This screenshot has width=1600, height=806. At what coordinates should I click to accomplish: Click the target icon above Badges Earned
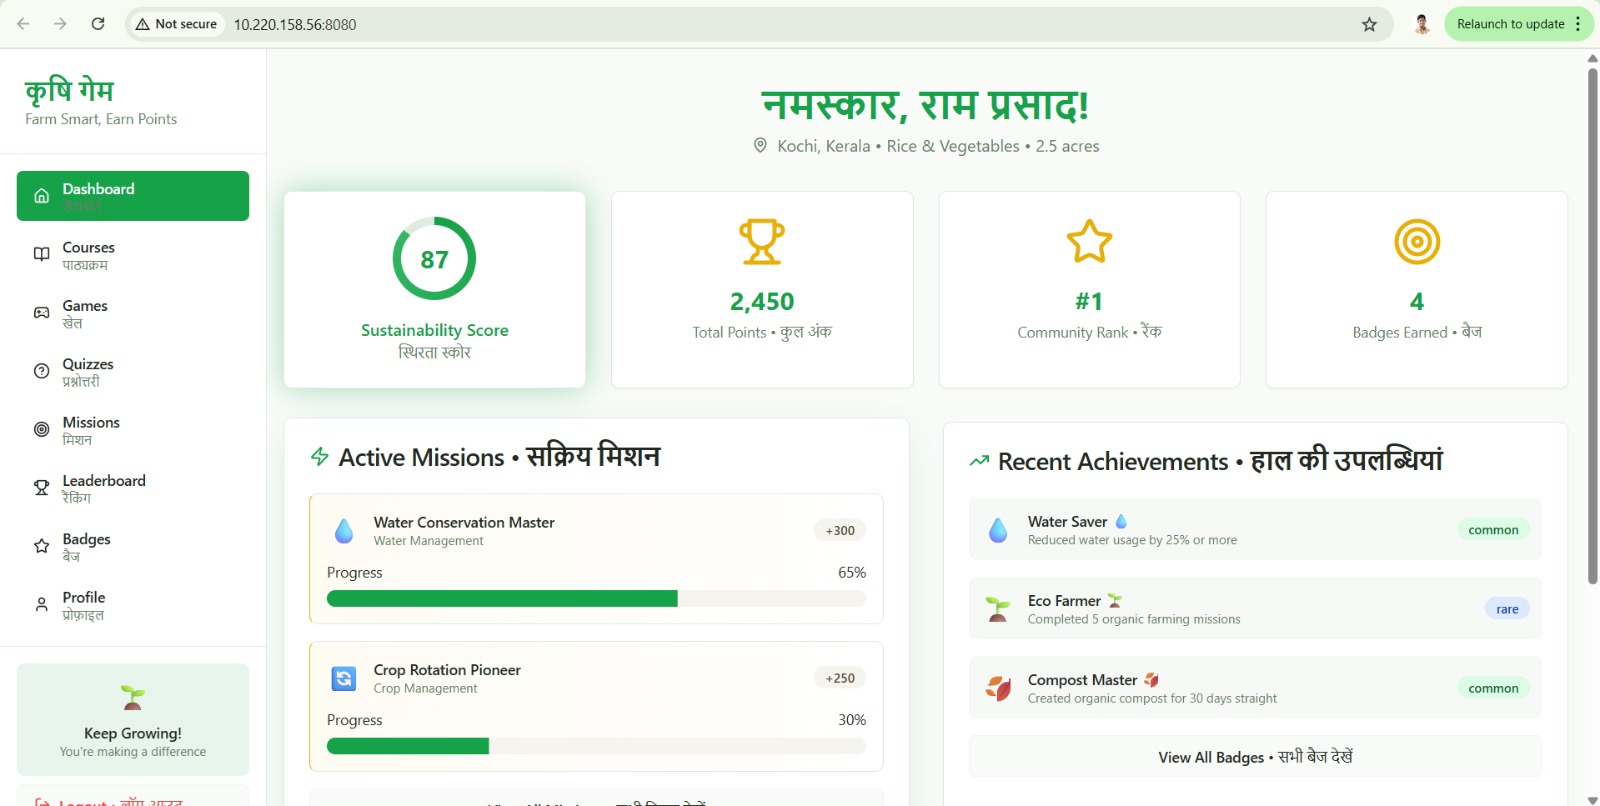coord(1416,242)
